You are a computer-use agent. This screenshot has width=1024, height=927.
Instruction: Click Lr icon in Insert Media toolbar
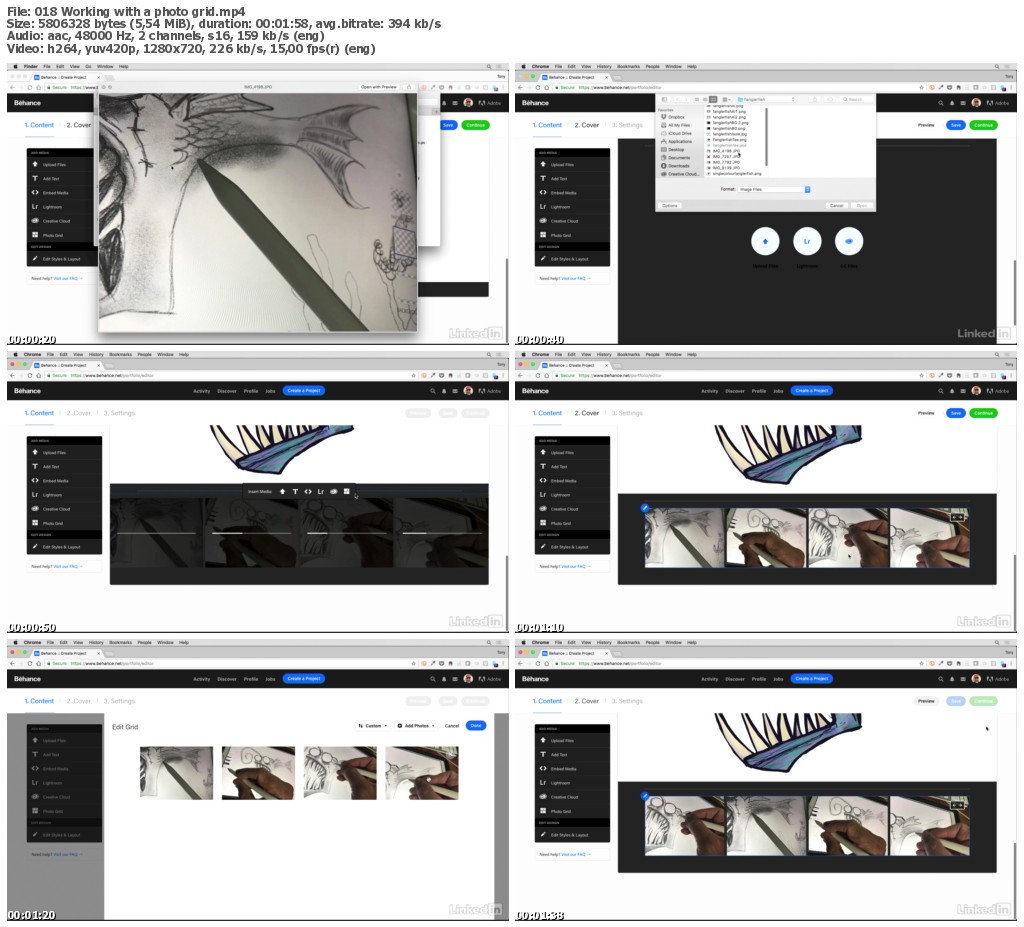(321, 491)
